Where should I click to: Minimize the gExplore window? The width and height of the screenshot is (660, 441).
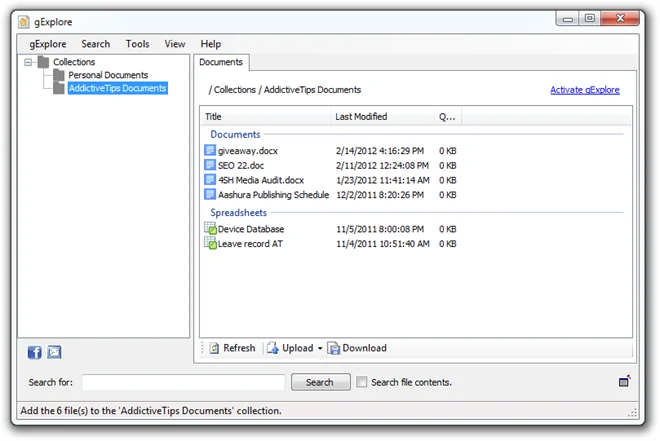(568, 19)
